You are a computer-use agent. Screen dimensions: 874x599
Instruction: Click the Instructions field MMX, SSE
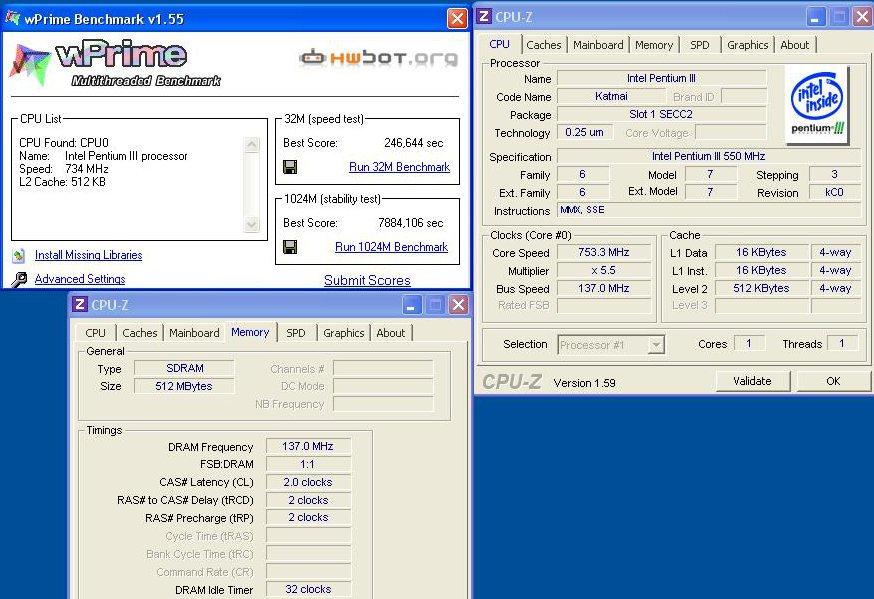click(708, 210)
